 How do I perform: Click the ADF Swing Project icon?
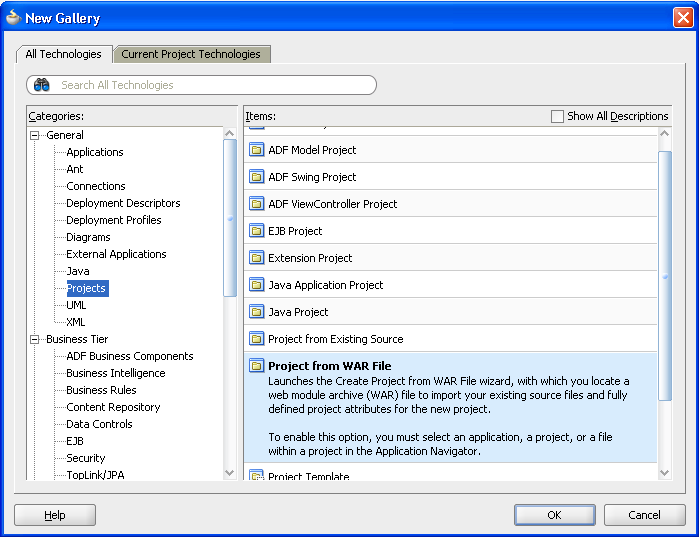pos(256,177)
